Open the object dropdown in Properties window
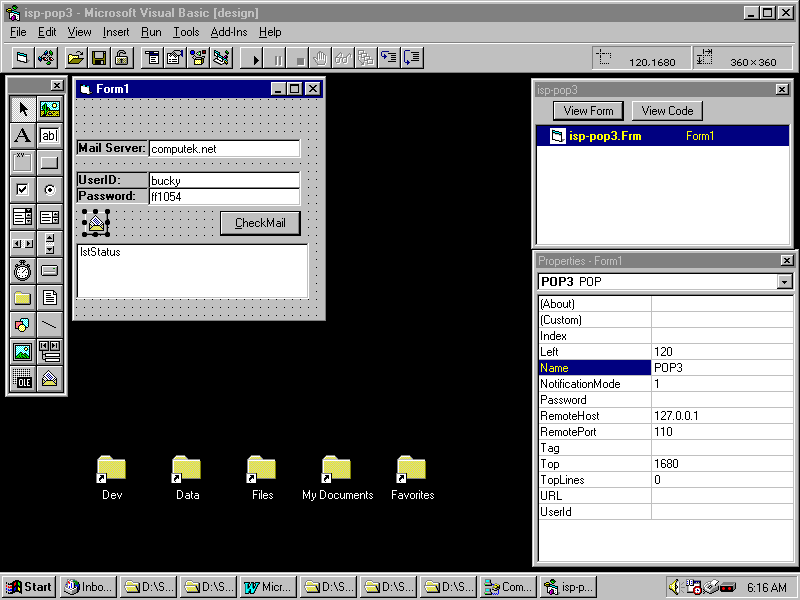Viewport: 800px width, 600px height. (783, 282)
